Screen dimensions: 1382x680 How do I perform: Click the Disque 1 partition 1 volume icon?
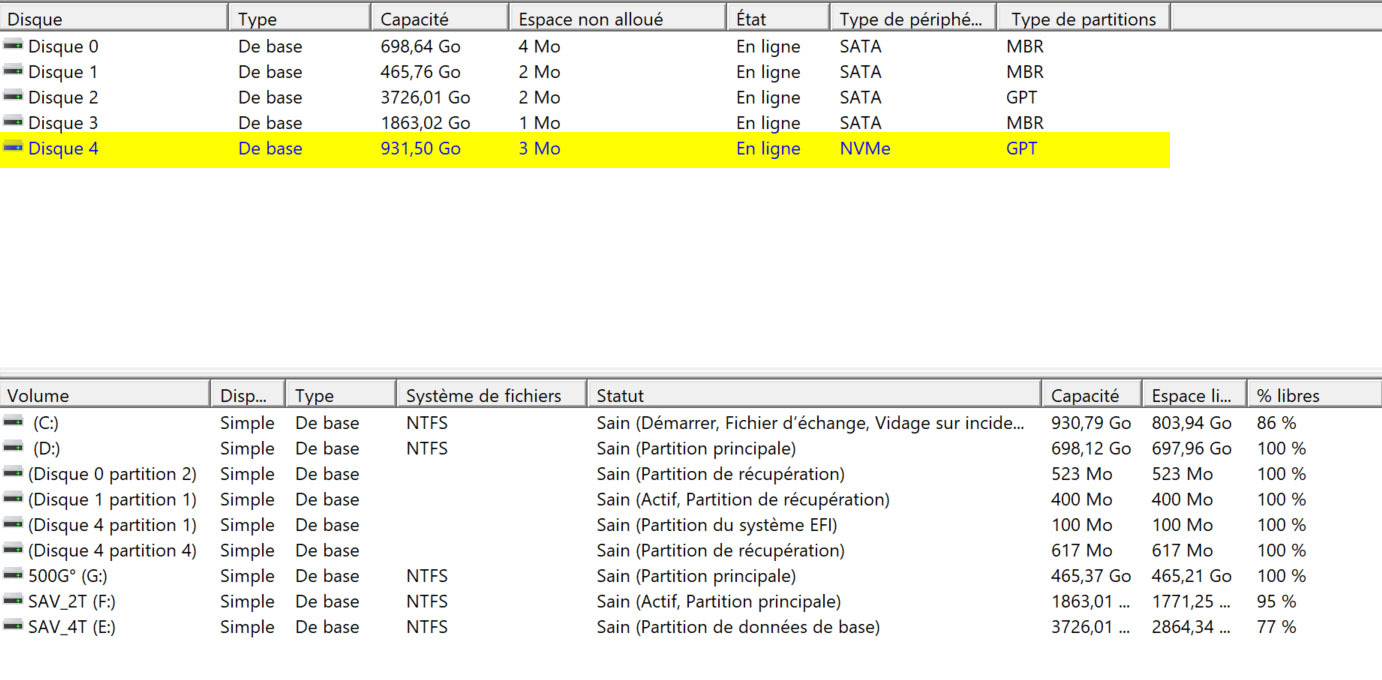click(13, 500)
